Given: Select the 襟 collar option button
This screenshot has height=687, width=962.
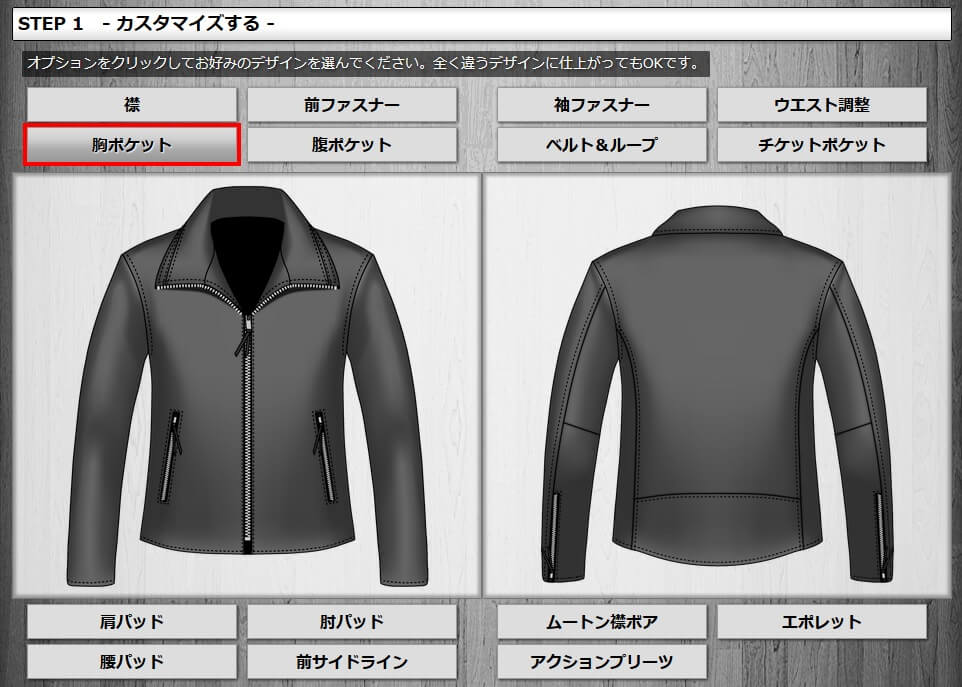Looking at the screenshot, I should [132, 105].
